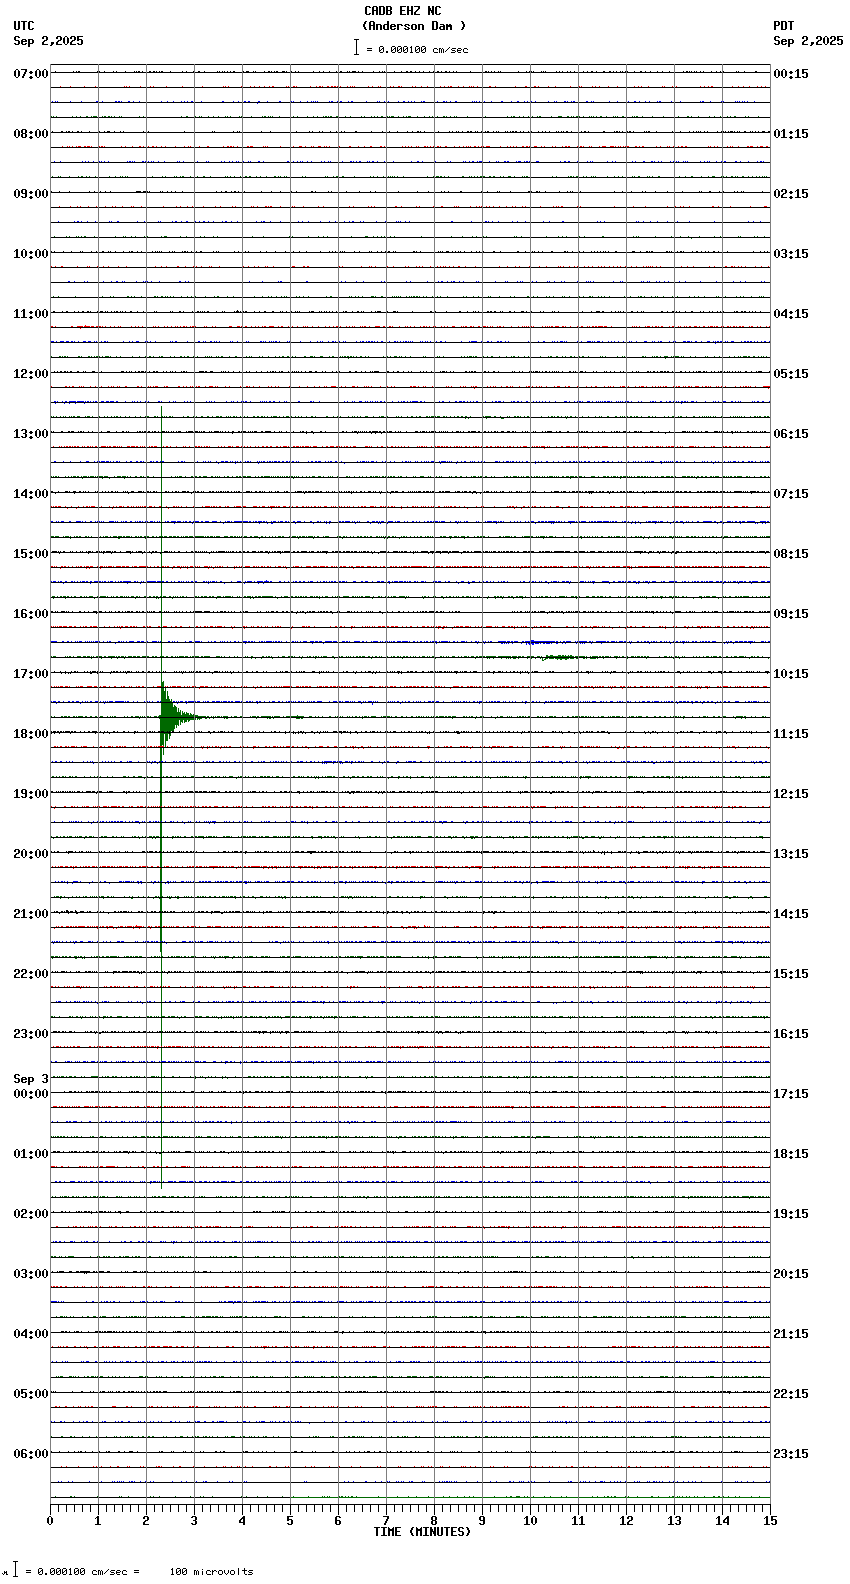Click the 02:15 PDT time label
The height and width of the screenshot is (1584, 850).
coord(791,194)
